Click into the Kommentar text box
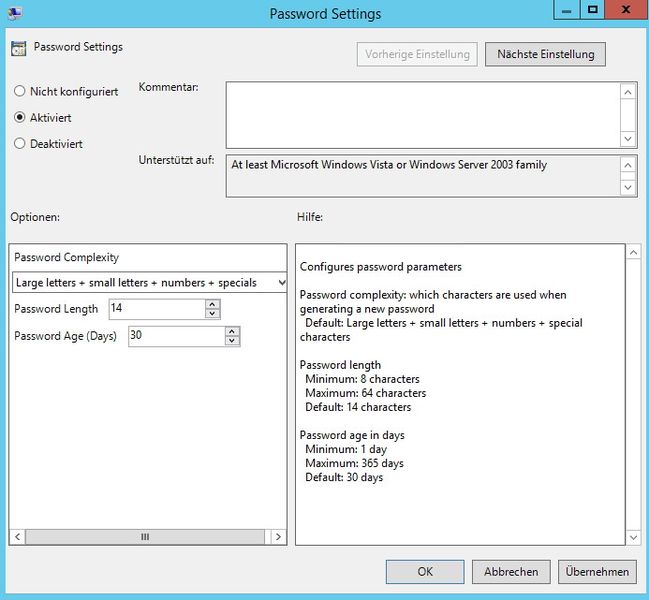This screenshot has width=649, height=600. tap(422, 114)
